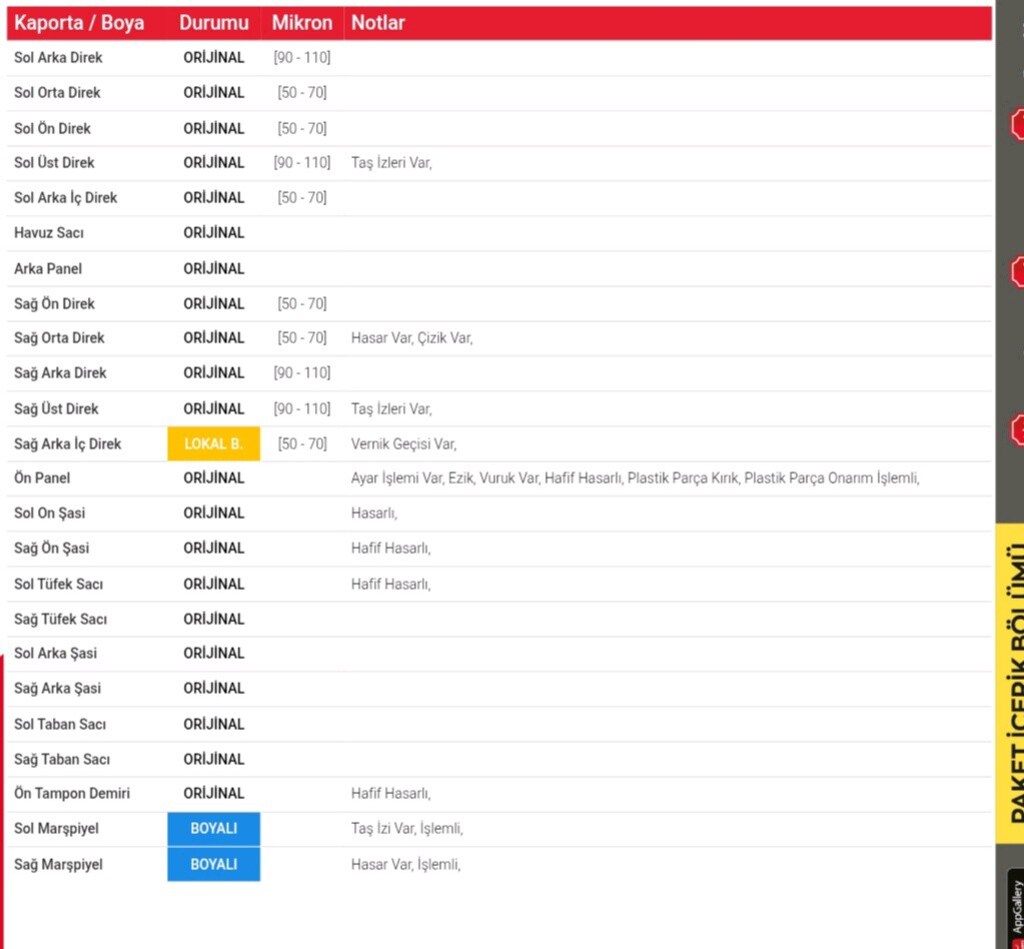
Task: Click the Sol On Şasi row label
Action: [50, 513]
